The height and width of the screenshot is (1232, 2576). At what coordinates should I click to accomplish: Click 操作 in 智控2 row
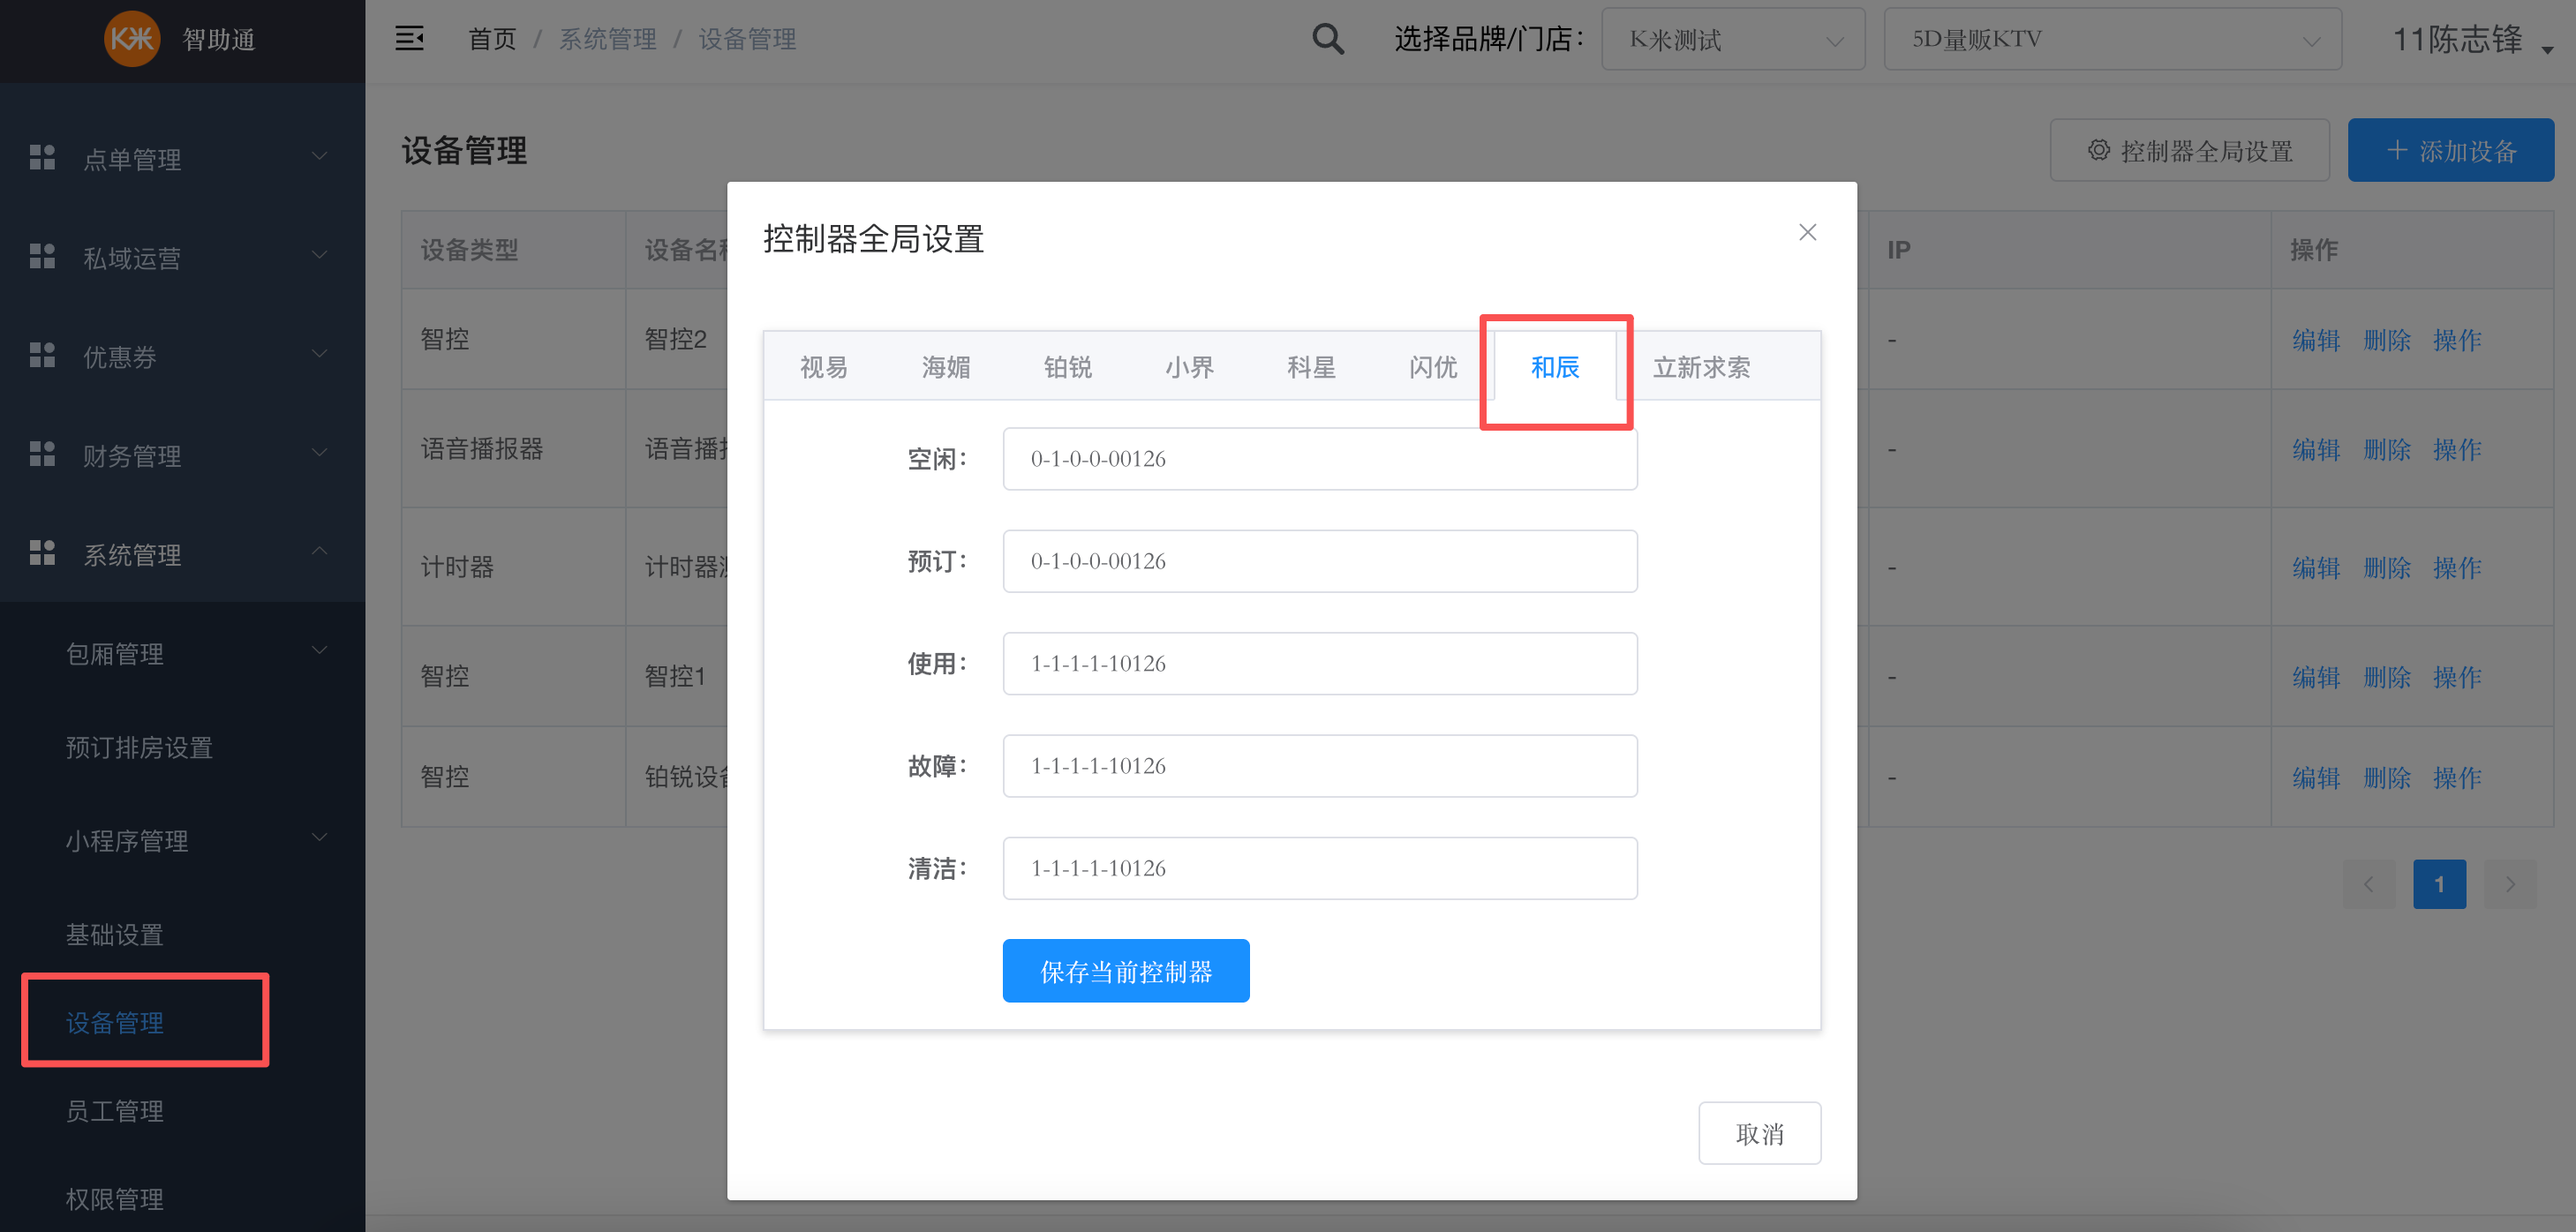(2457, 340)
